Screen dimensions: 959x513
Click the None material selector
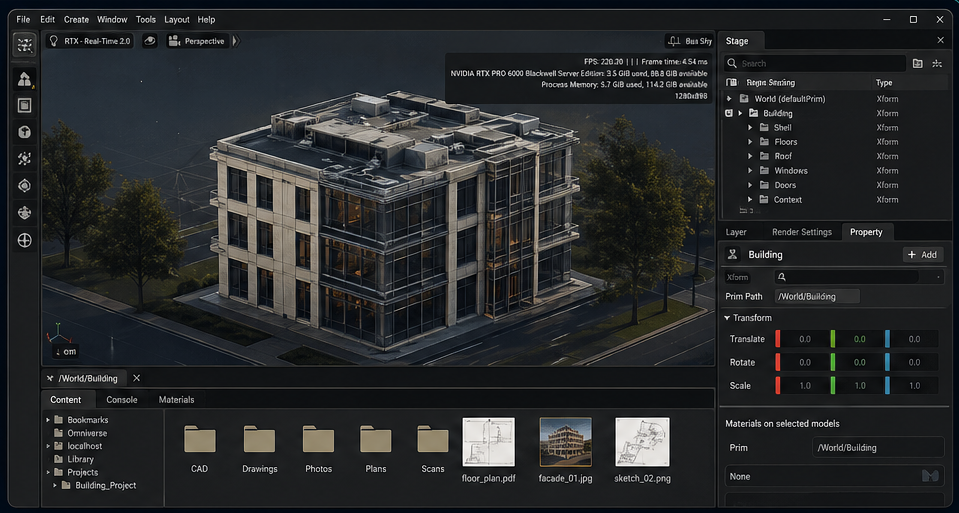[x=834, y=476]
